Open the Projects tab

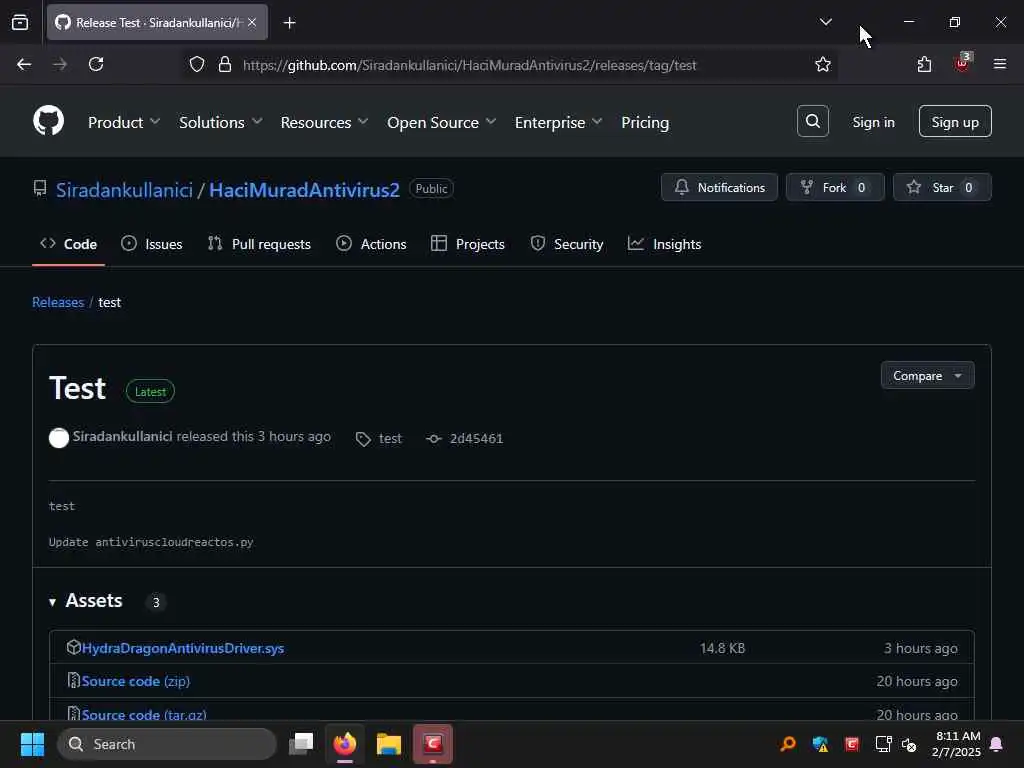point(468,244)
